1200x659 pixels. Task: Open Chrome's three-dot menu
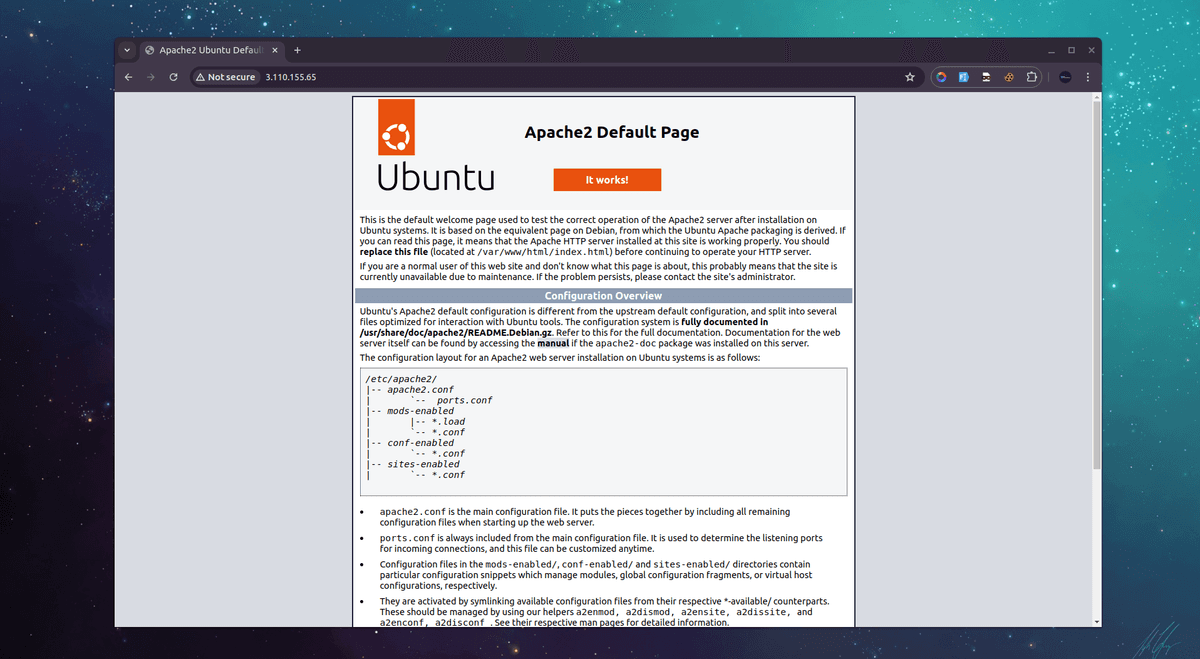click(x=1088, y=77)
